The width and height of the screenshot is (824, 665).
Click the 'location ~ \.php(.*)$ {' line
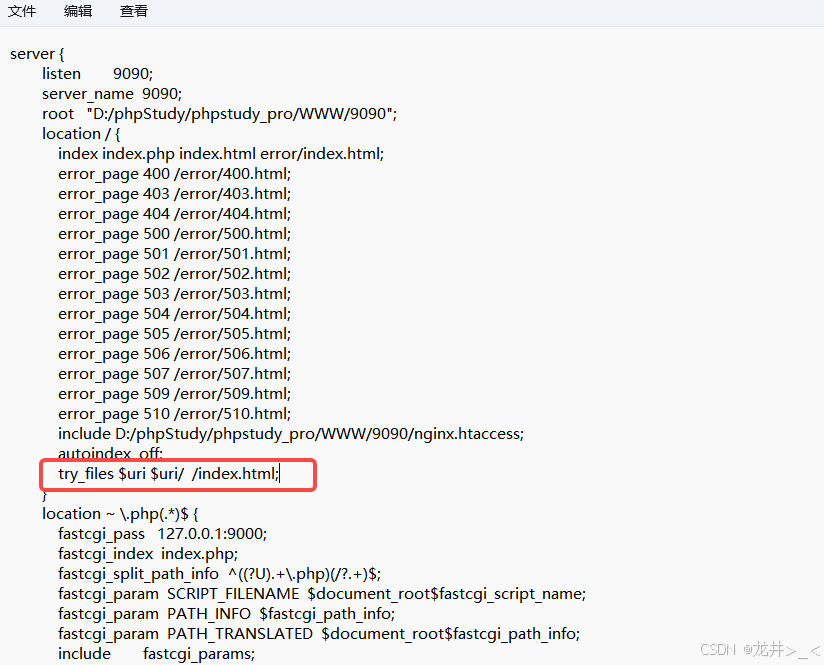pos(120,514)
